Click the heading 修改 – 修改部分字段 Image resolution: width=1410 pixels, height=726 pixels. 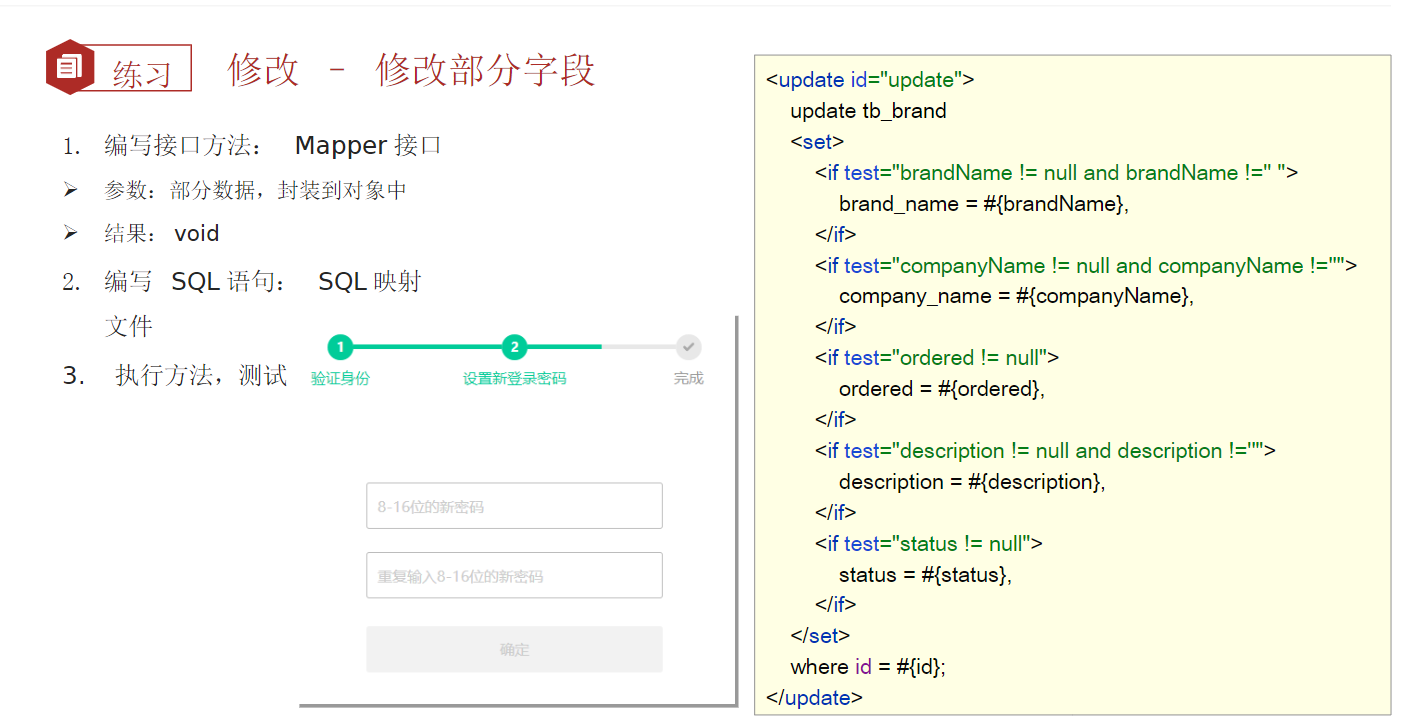point(411,69)
